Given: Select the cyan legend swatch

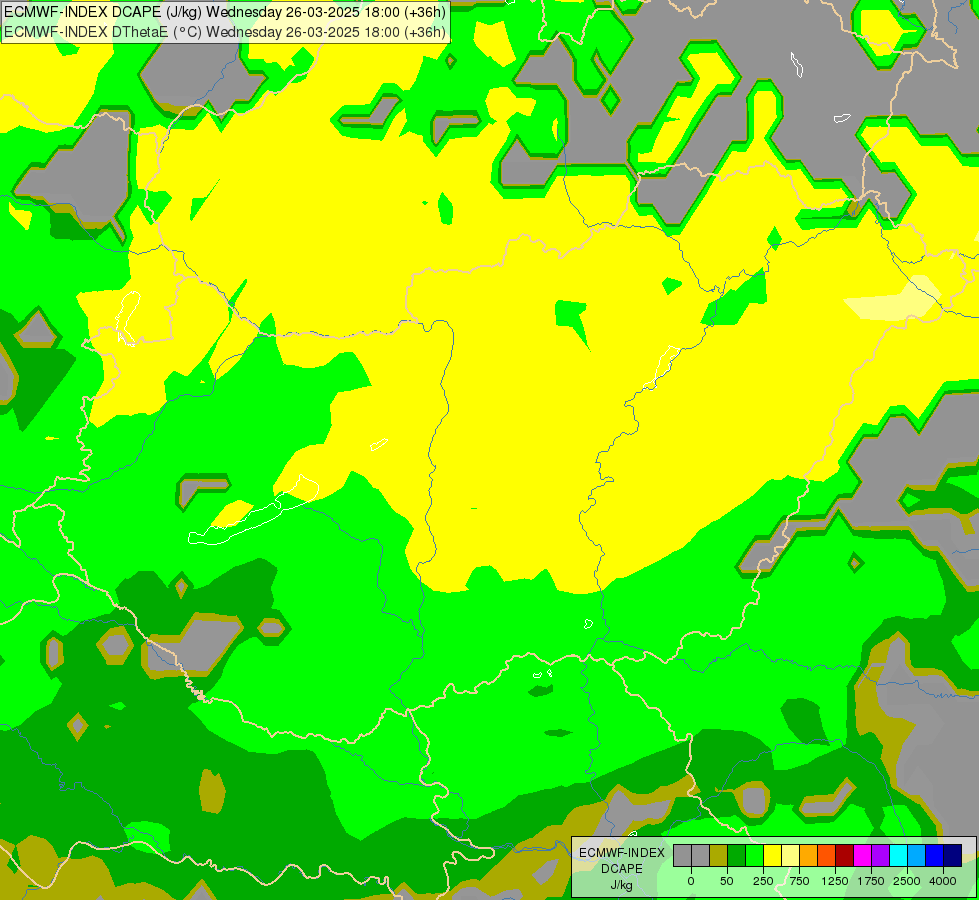Looking at the screenshot, I should (x=900, y=855).
